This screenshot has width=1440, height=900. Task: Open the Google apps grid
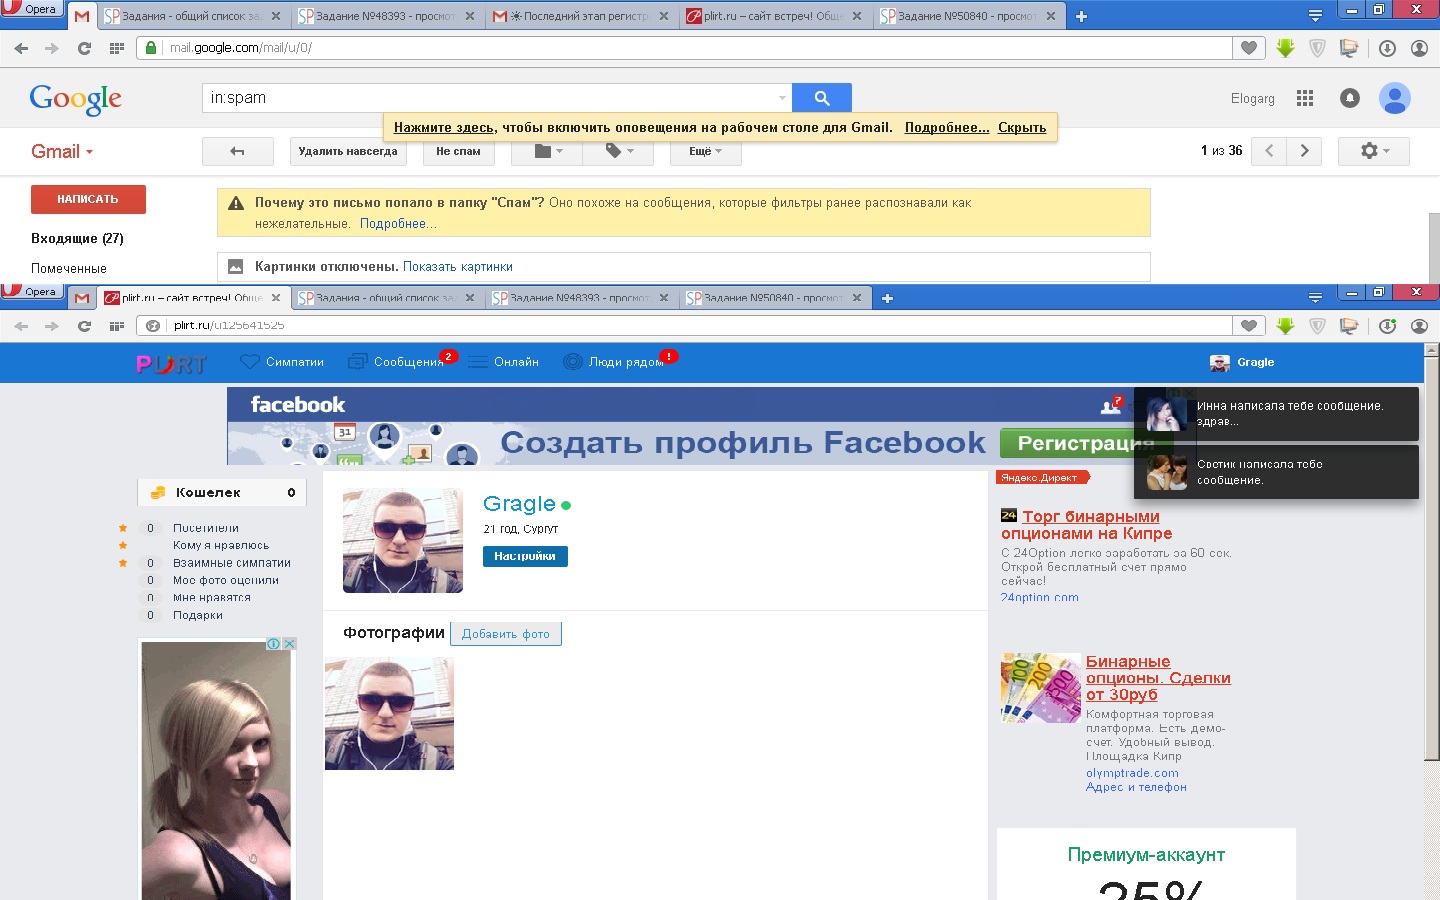pos(1305,98)
